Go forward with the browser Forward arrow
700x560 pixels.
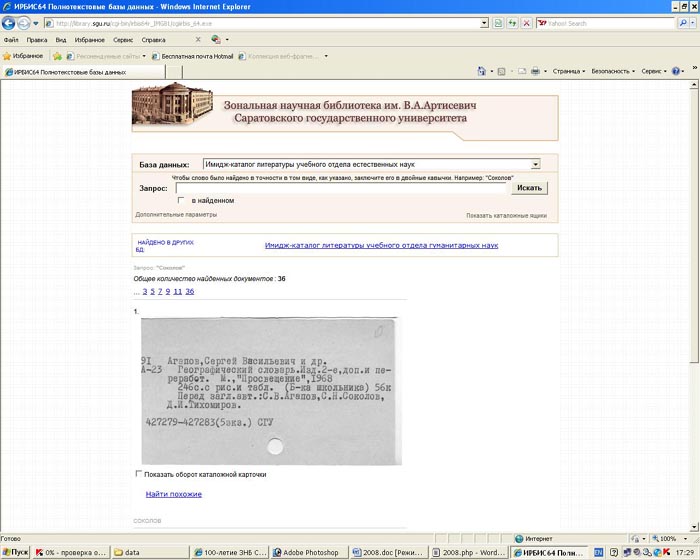[x=24, y=23]
